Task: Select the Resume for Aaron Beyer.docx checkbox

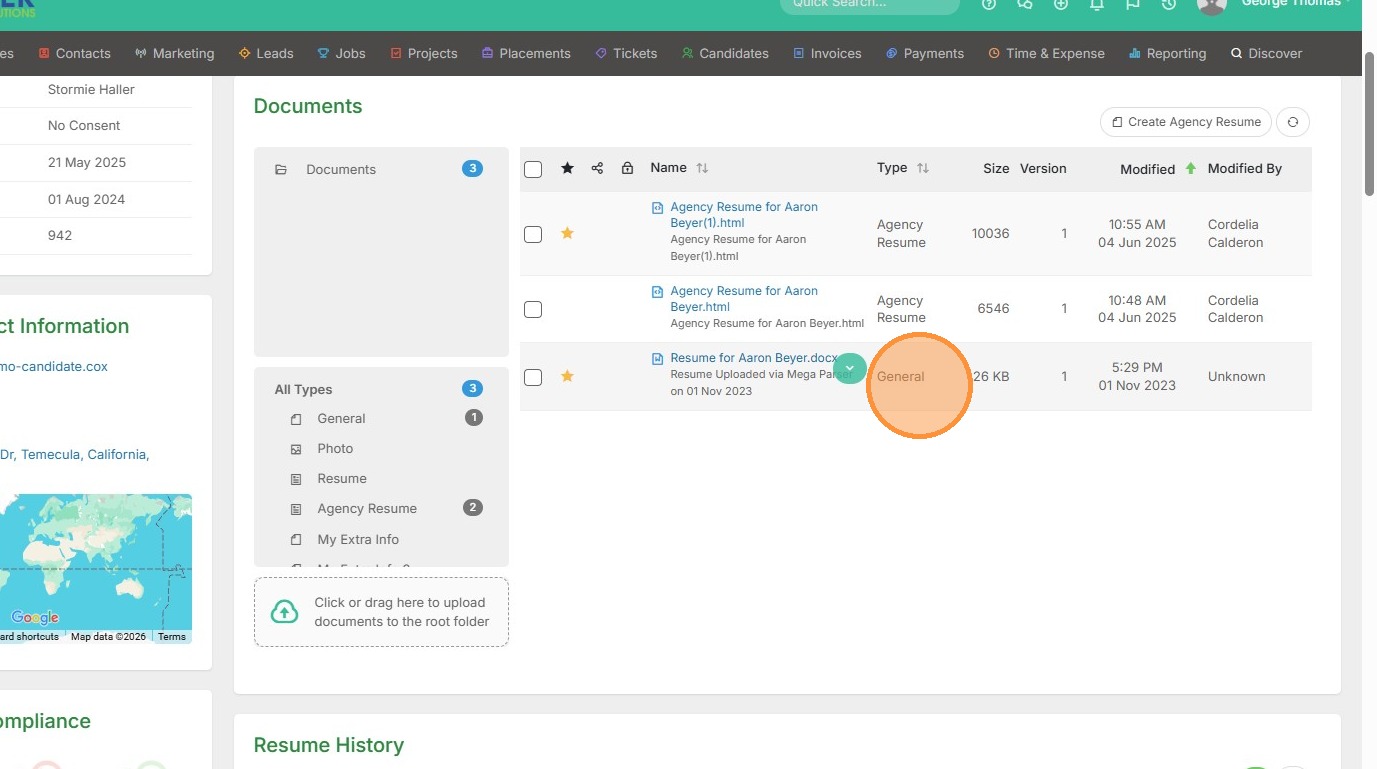Action: [x=533, y=377]
